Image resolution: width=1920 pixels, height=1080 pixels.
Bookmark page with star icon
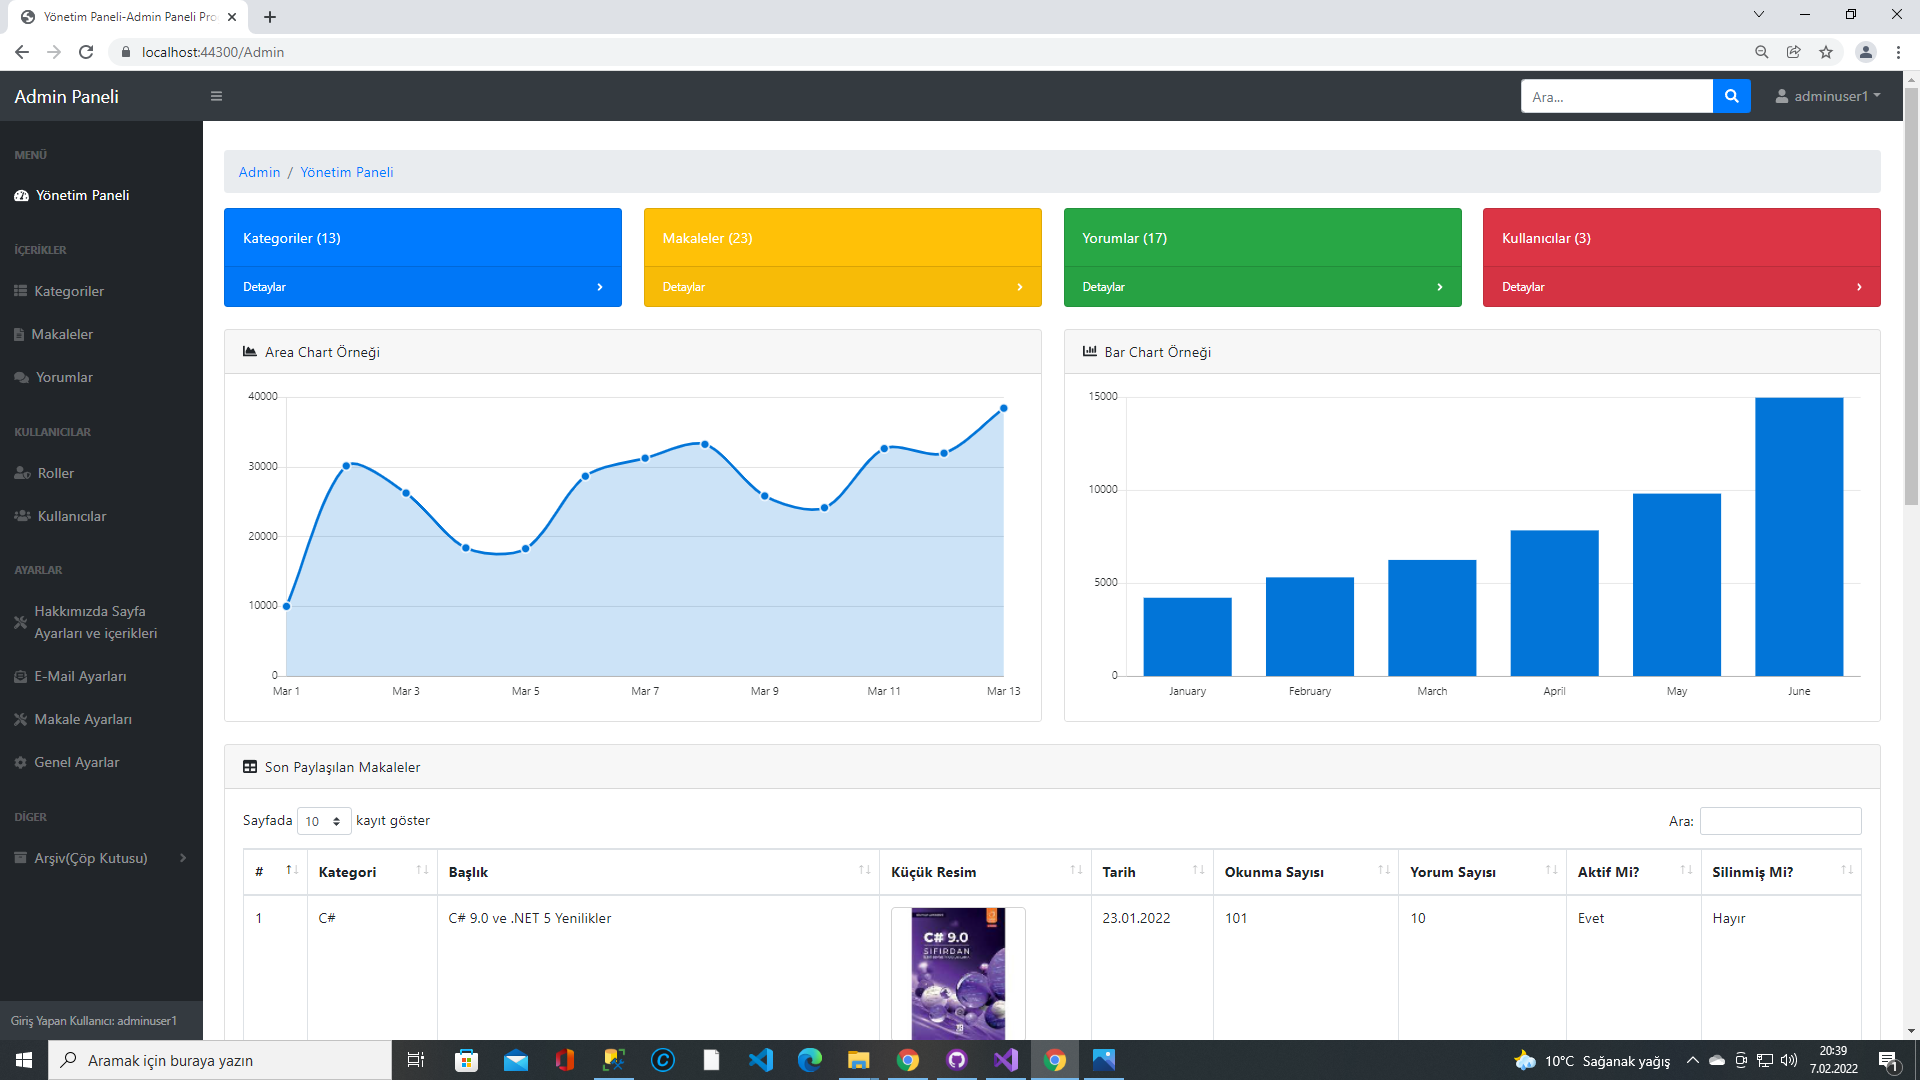tap(1826, 52)
